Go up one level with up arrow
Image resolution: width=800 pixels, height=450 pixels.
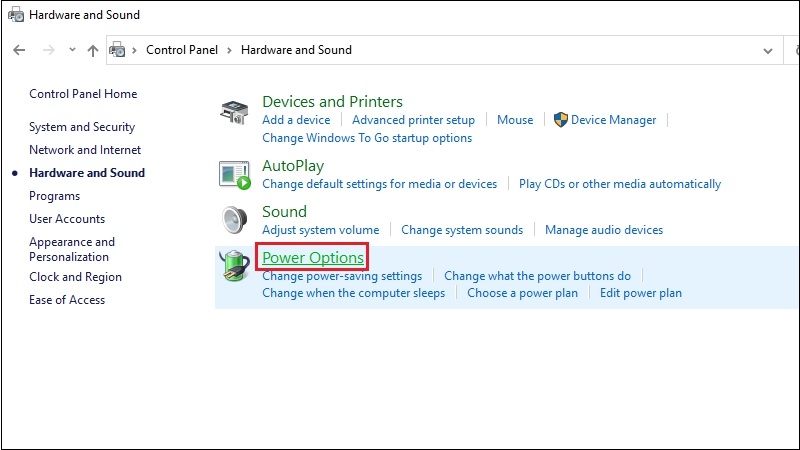(92, 51)
